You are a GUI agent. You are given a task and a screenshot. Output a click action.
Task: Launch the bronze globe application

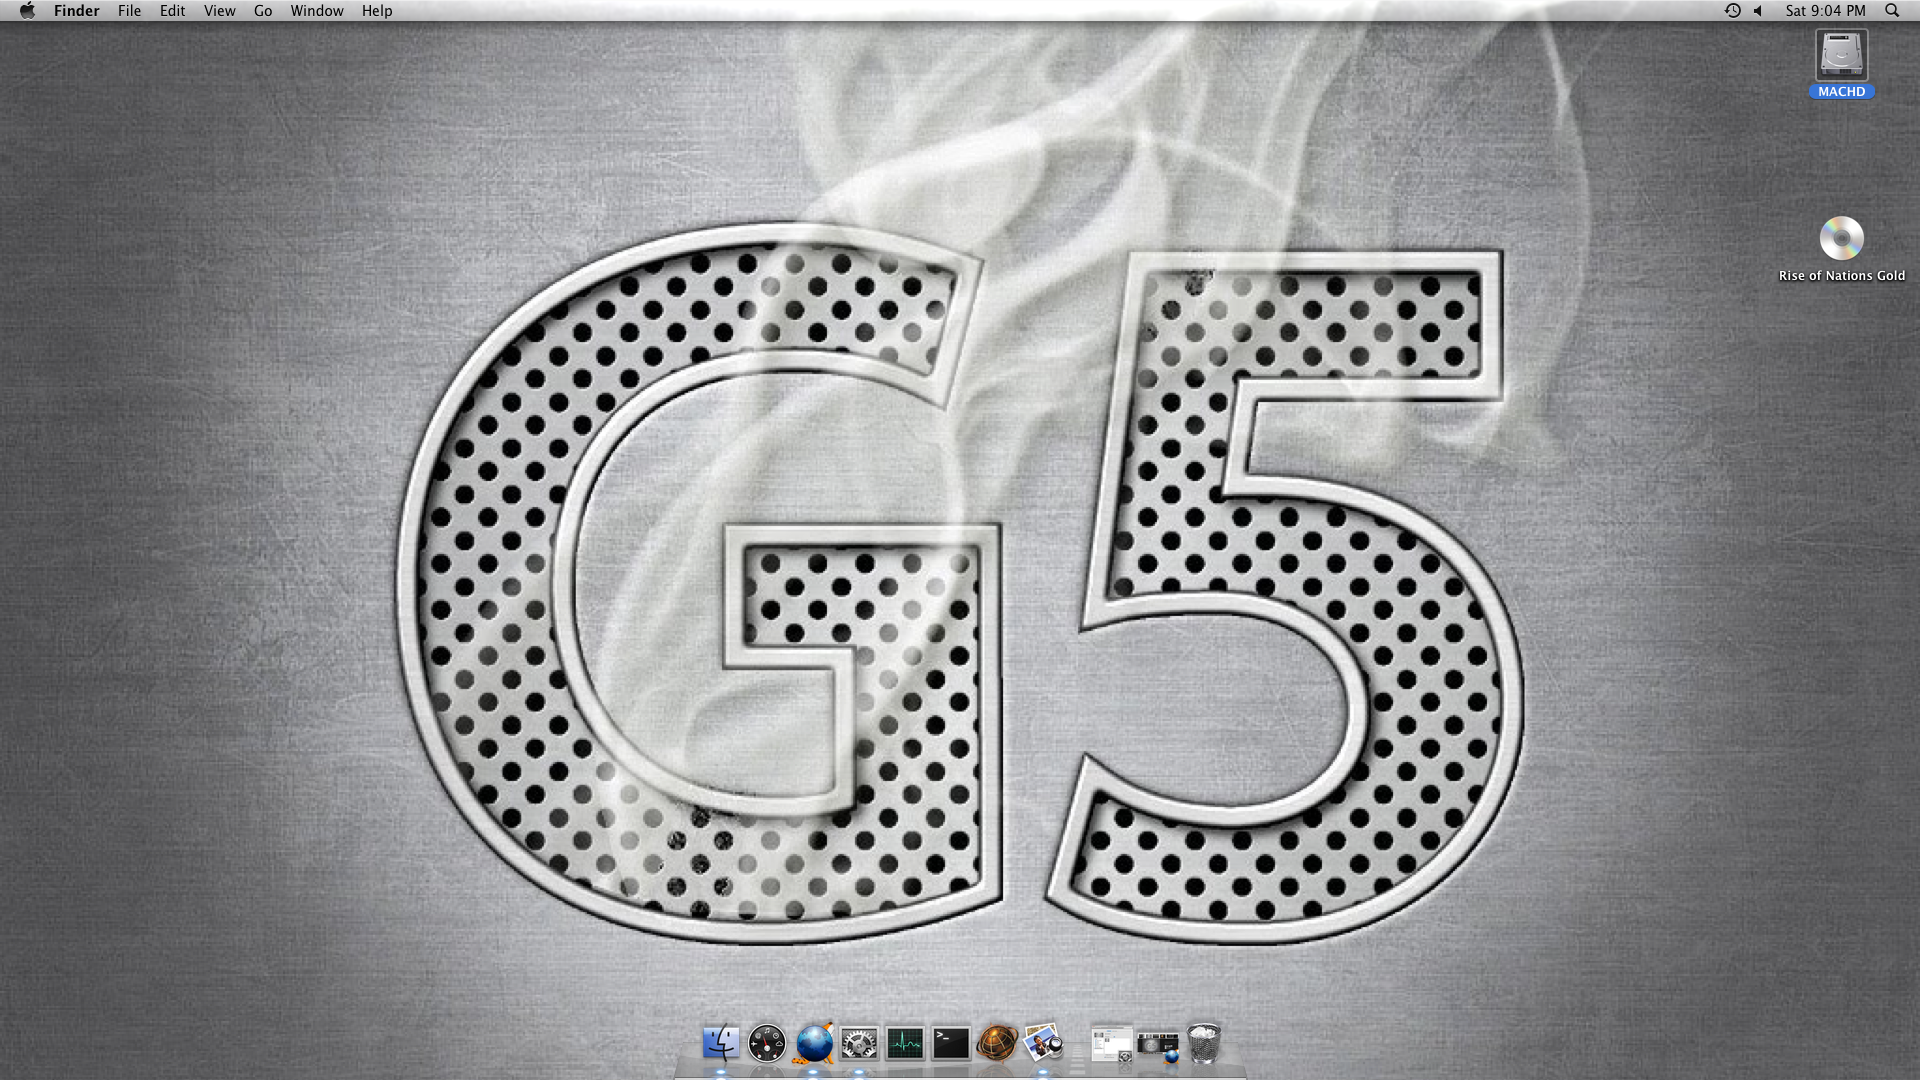point(997,1043)
